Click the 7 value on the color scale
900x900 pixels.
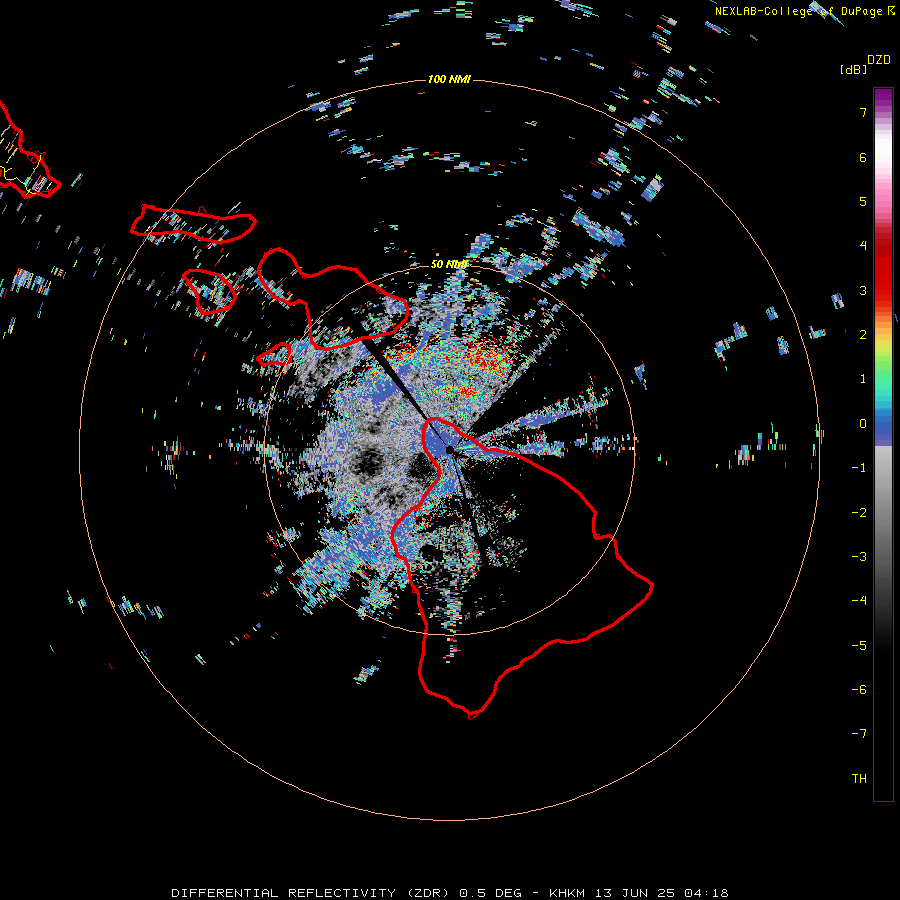(x=863, y=112)
